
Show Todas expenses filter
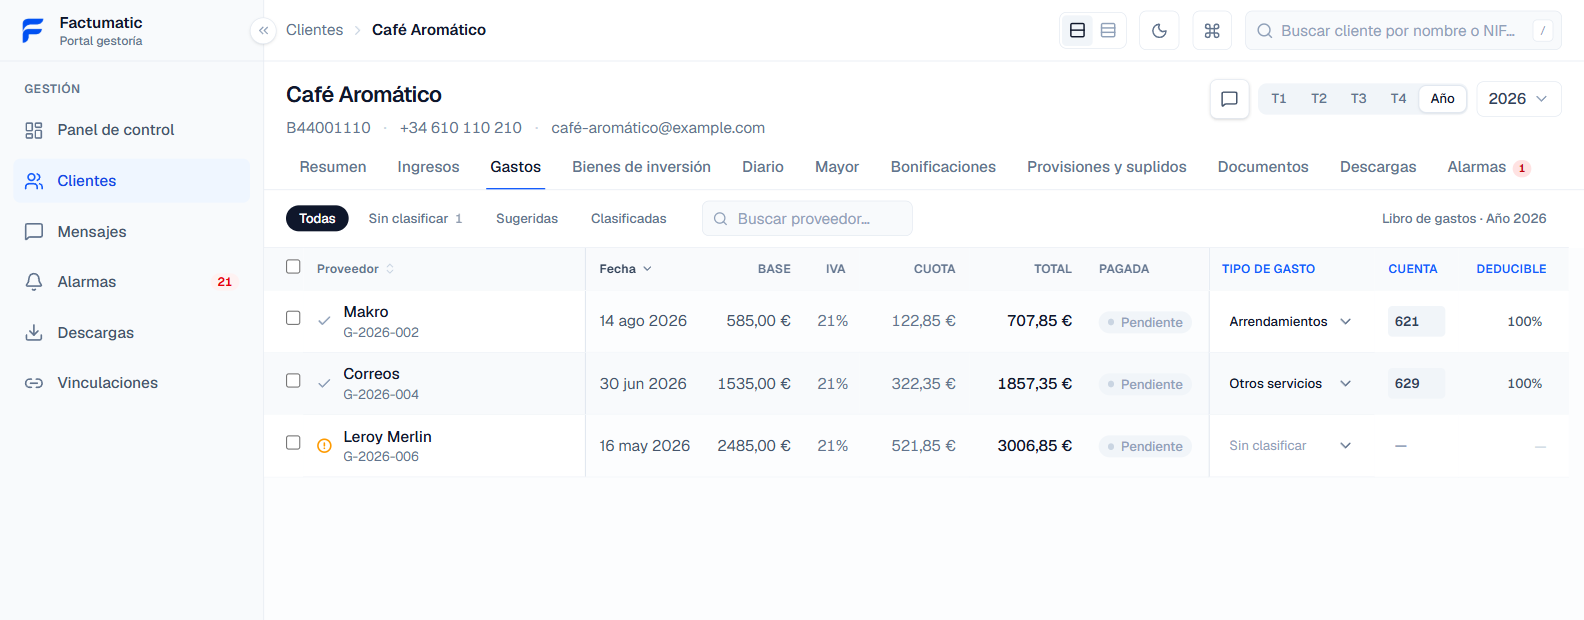click(x=317, y=219)
